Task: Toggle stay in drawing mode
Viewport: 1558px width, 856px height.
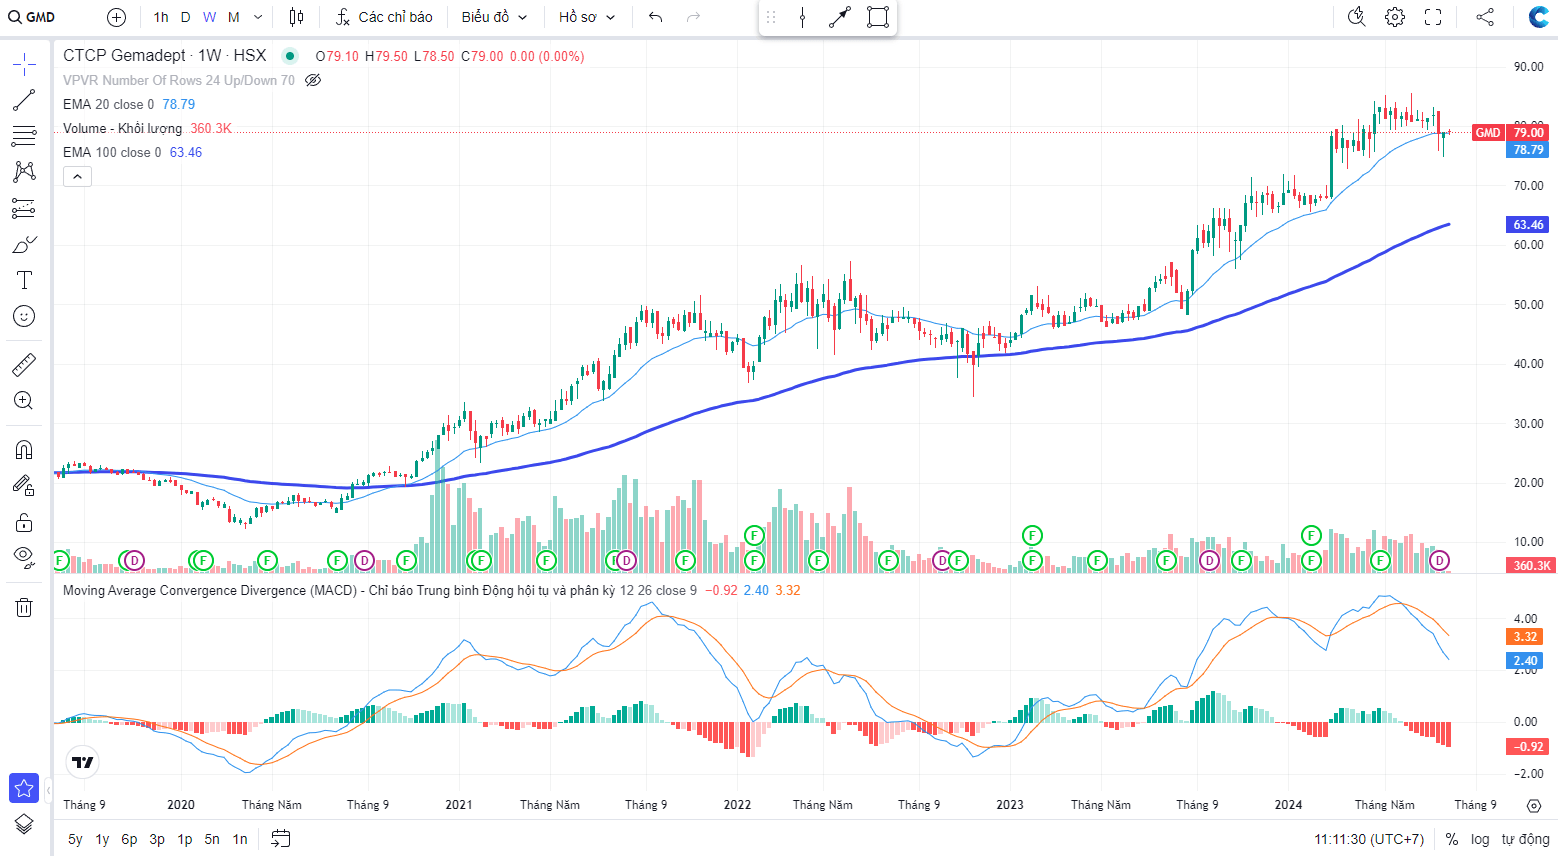Action: click(24, 486)
